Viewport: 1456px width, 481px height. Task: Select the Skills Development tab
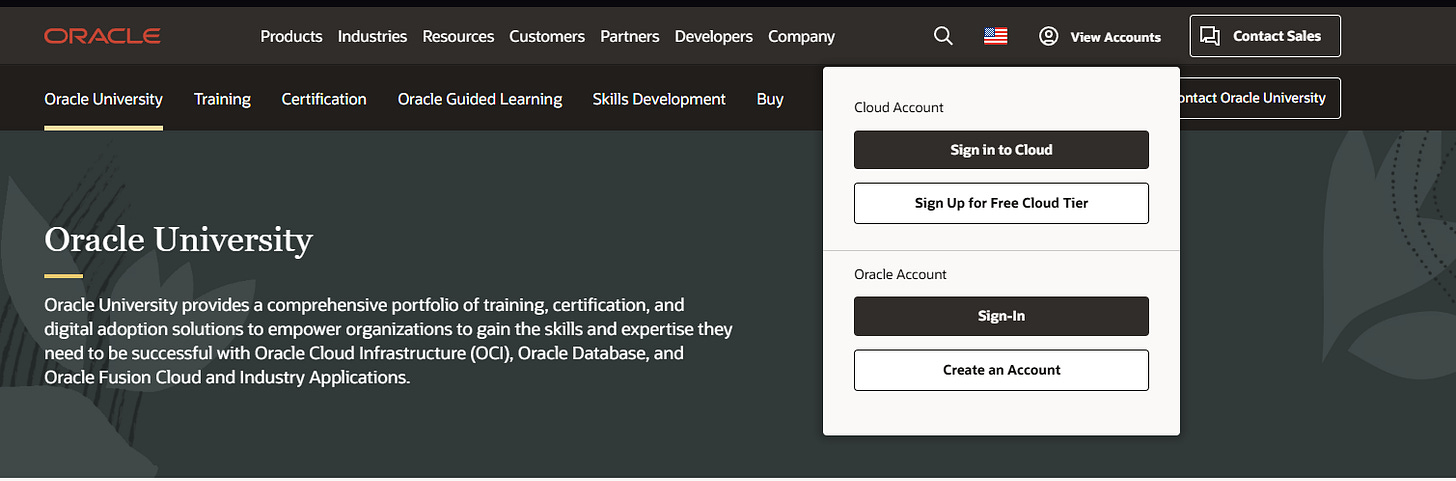(659, 99)
